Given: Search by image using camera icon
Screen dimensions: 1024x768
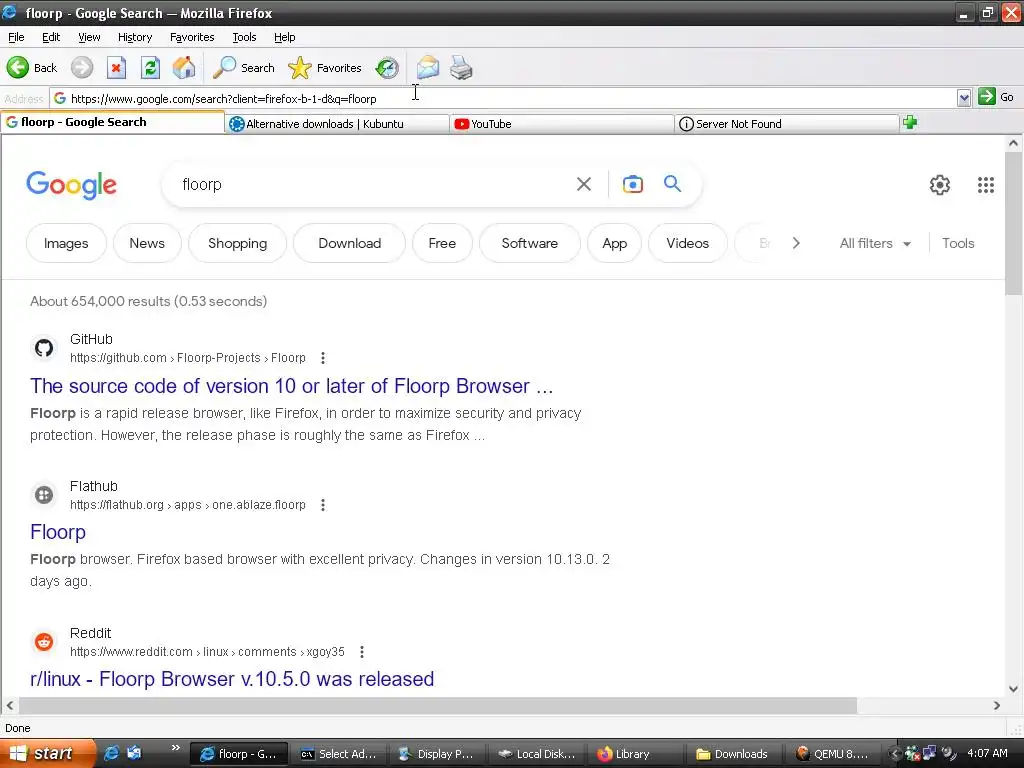Looking at the screenshot, I should (632, 184).
